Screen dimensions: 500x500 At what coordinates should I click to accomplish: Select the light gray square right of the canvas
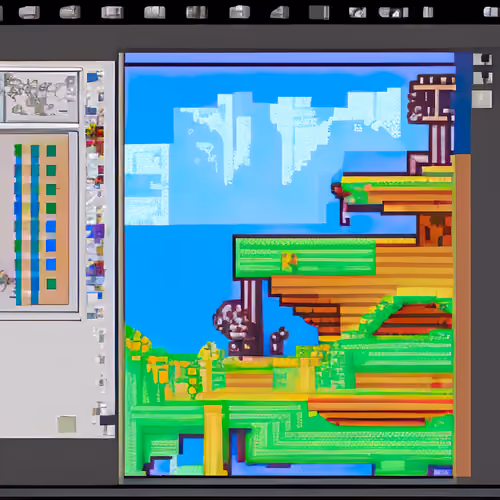coord(482,99)
